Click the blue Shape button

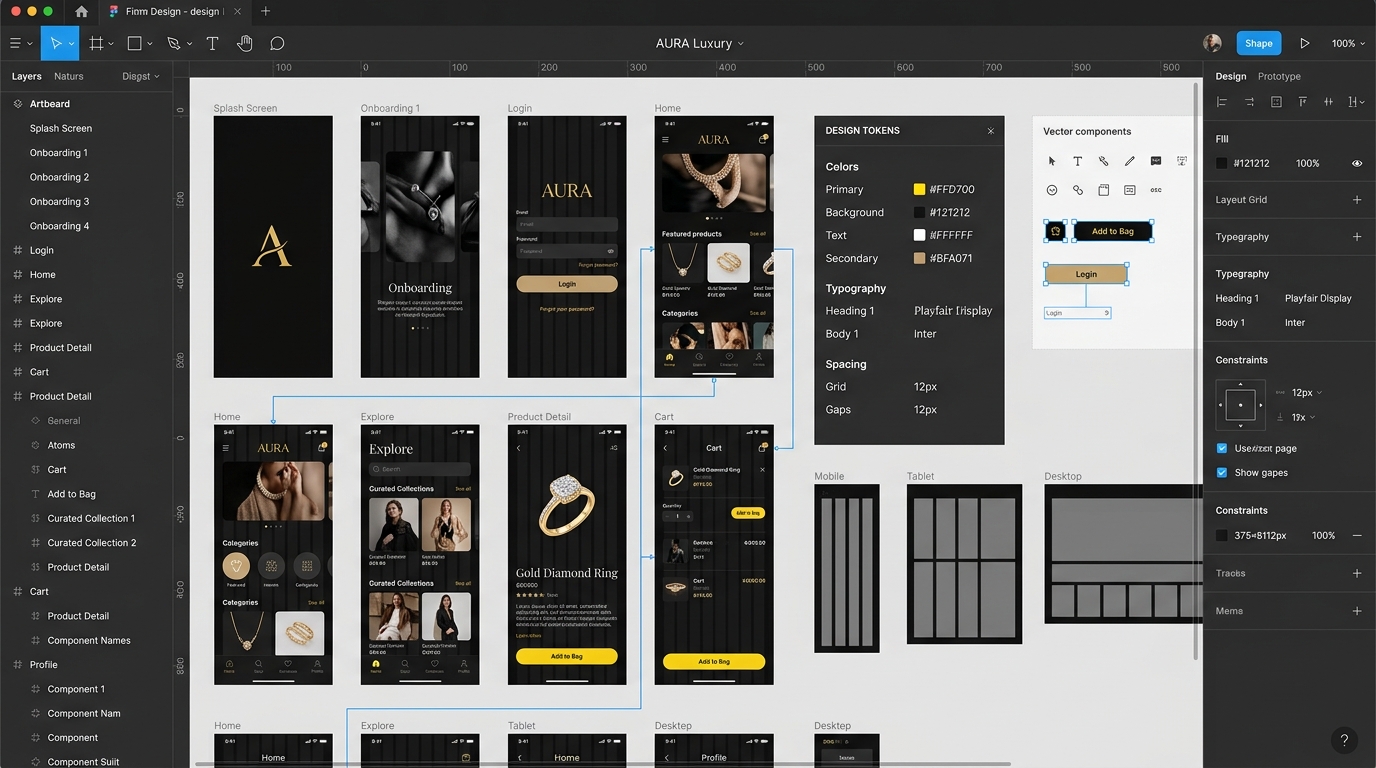(x=1259, y=43)
